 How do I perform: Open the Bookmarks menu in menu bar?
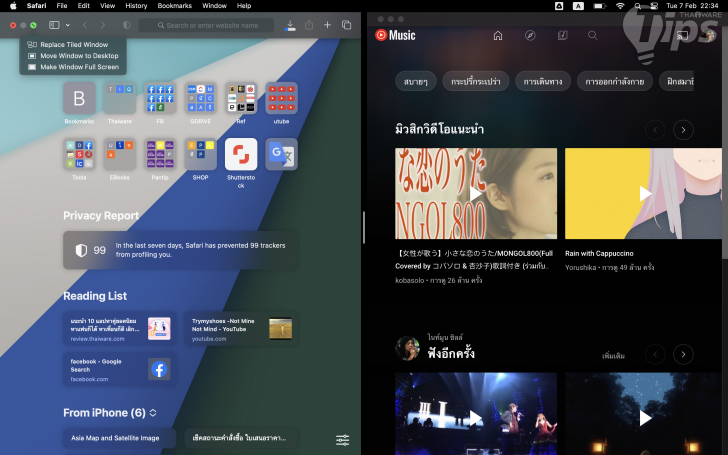(175, 6)
